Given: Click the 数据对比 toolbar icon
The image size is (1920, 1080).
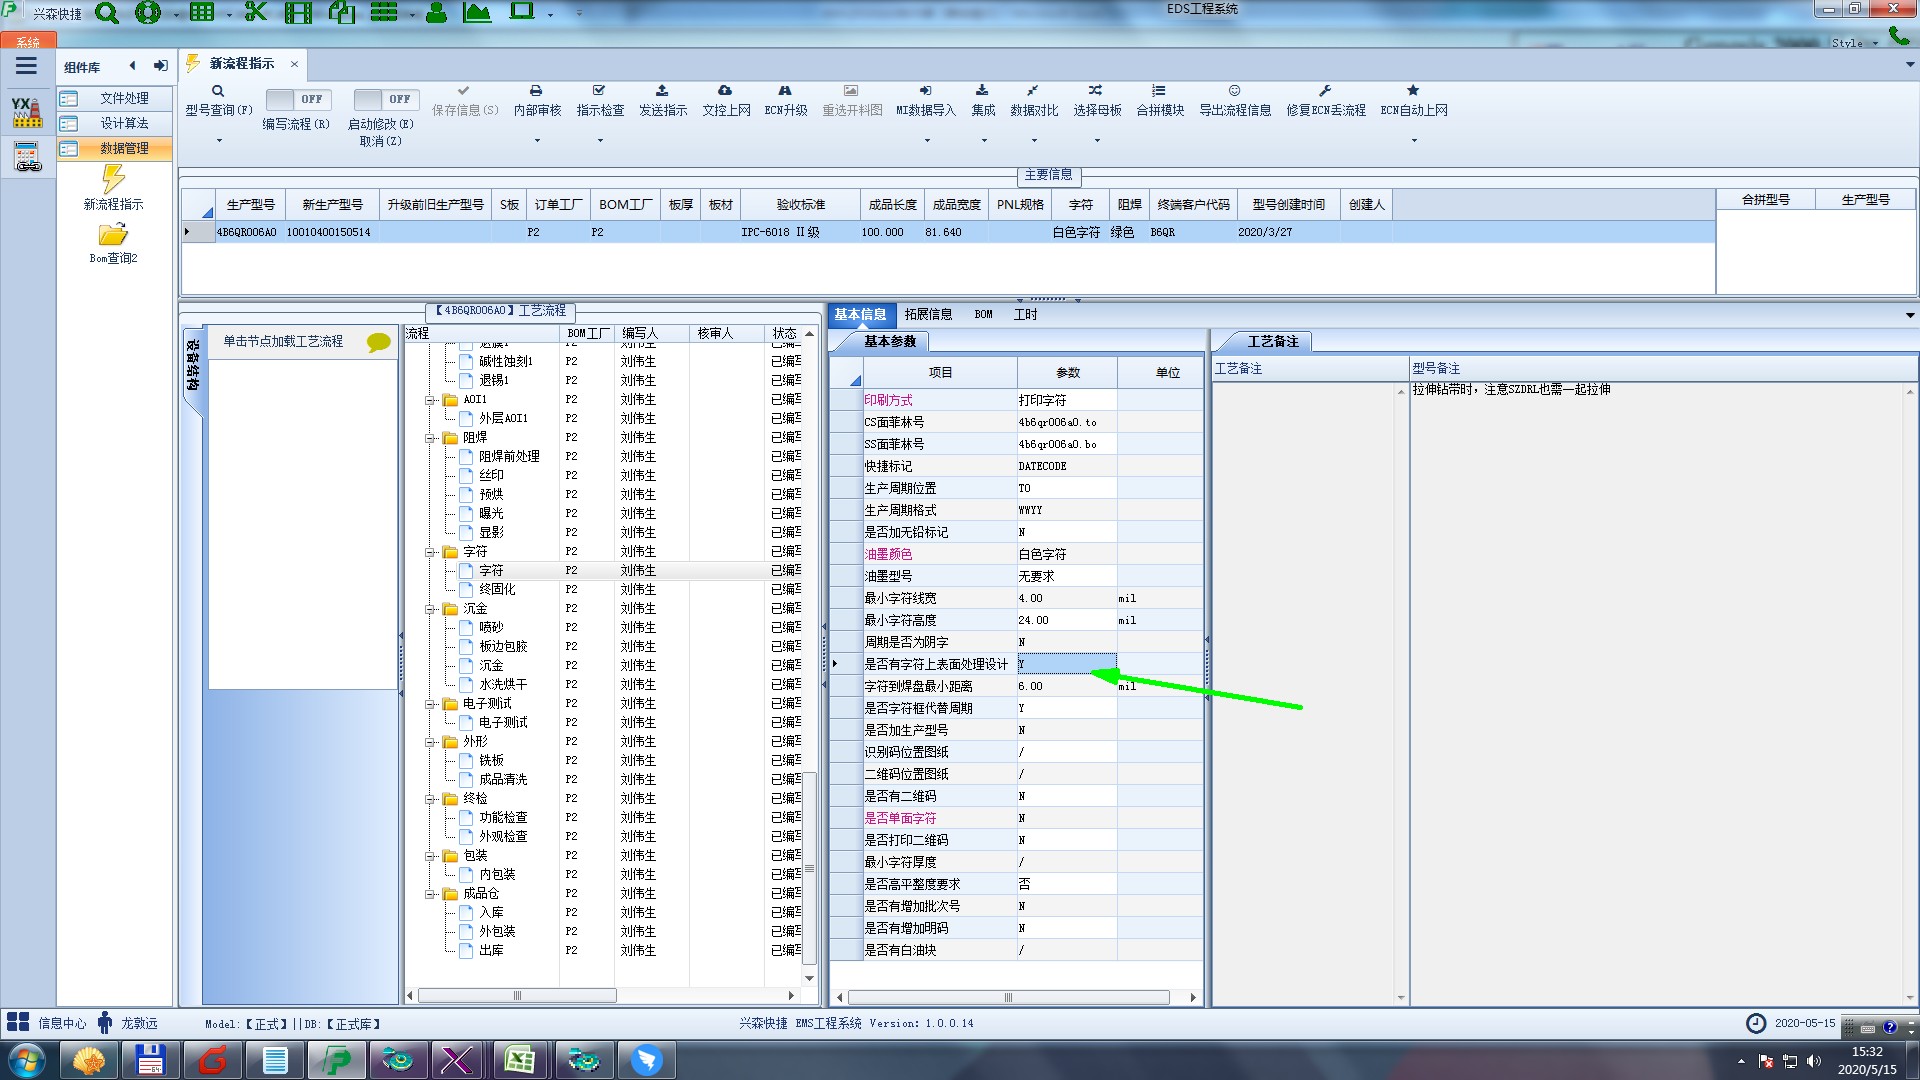Looking at the screenshot, I should coord(1033,91).
